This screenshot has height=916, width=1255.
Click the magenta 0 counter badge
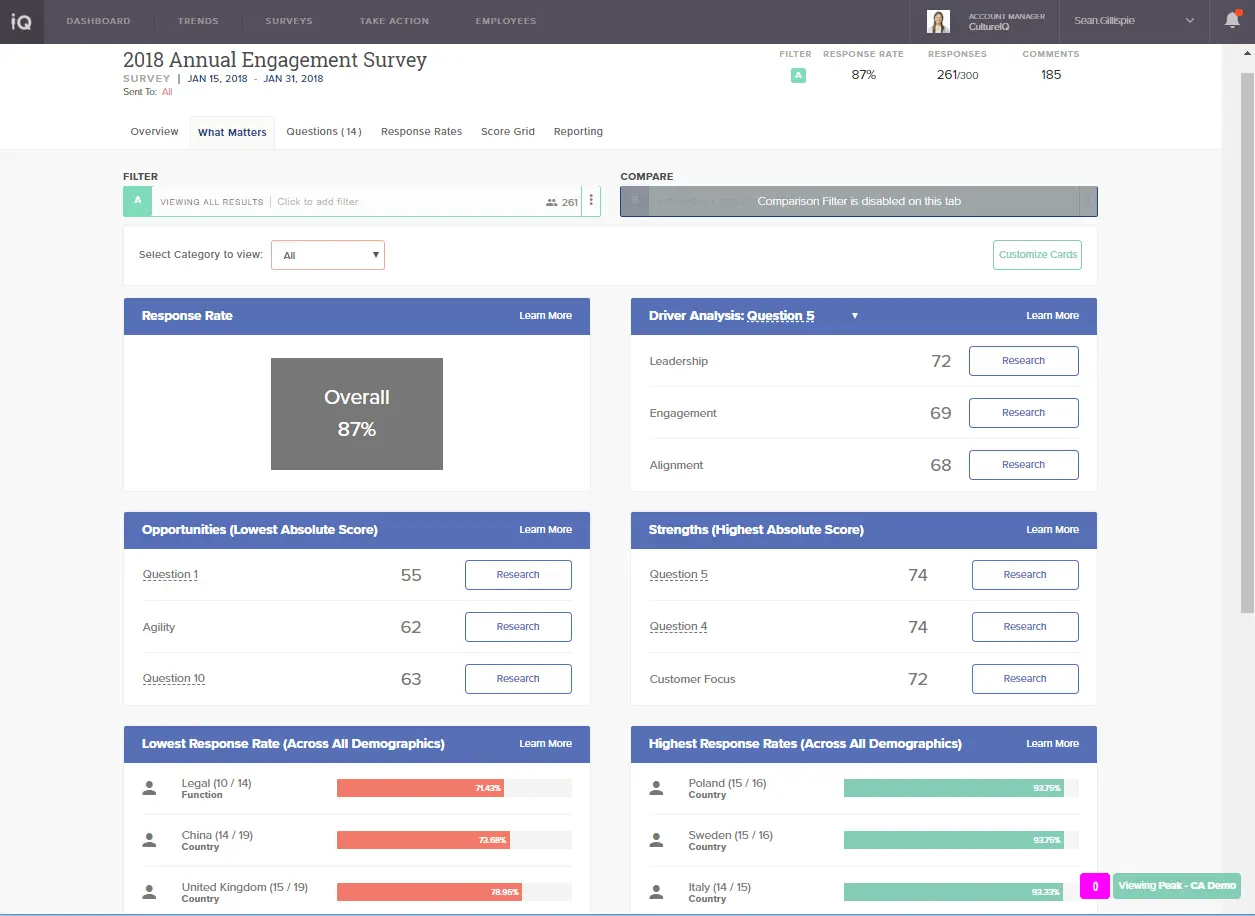(1094, 886)
